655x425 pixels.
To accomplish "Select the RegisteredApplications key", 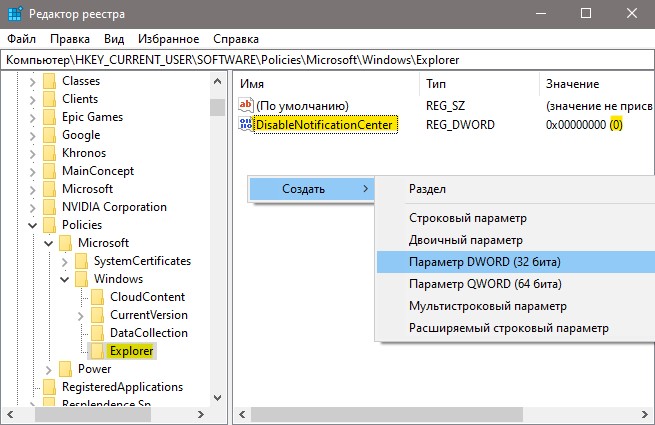I will coord(122,387).
